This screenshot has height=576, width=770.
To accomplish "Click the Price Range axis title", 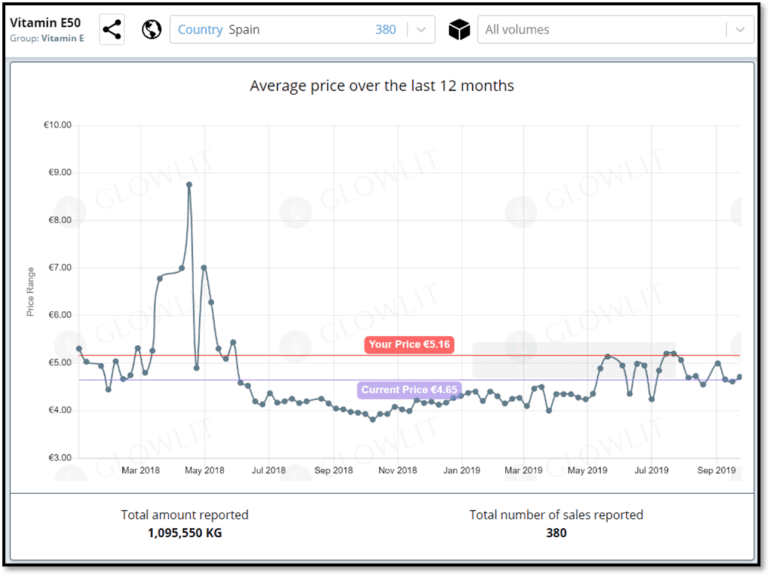I will [x=30, y=292].
